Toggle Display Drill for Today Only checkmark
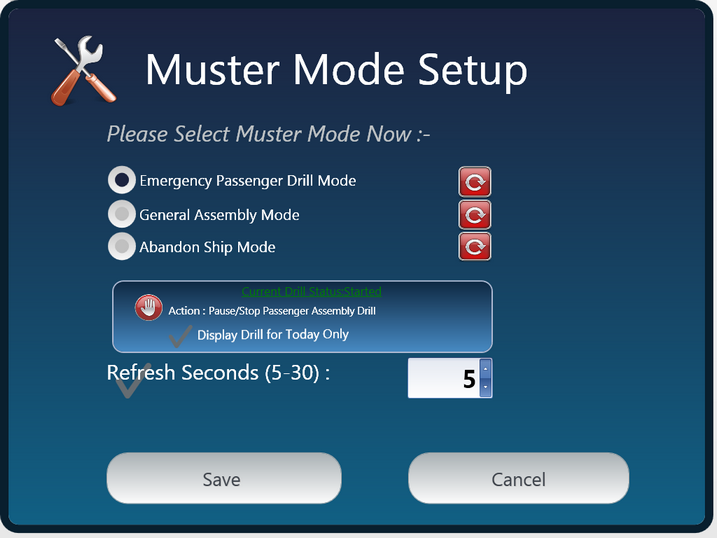Screen dimensions: 717x538 [180, 336]
